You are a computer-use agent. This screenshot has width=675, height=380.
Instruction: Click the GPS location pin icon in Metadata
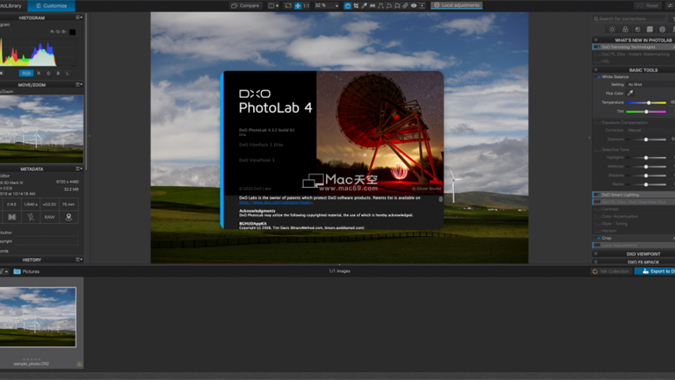point(68,217)
